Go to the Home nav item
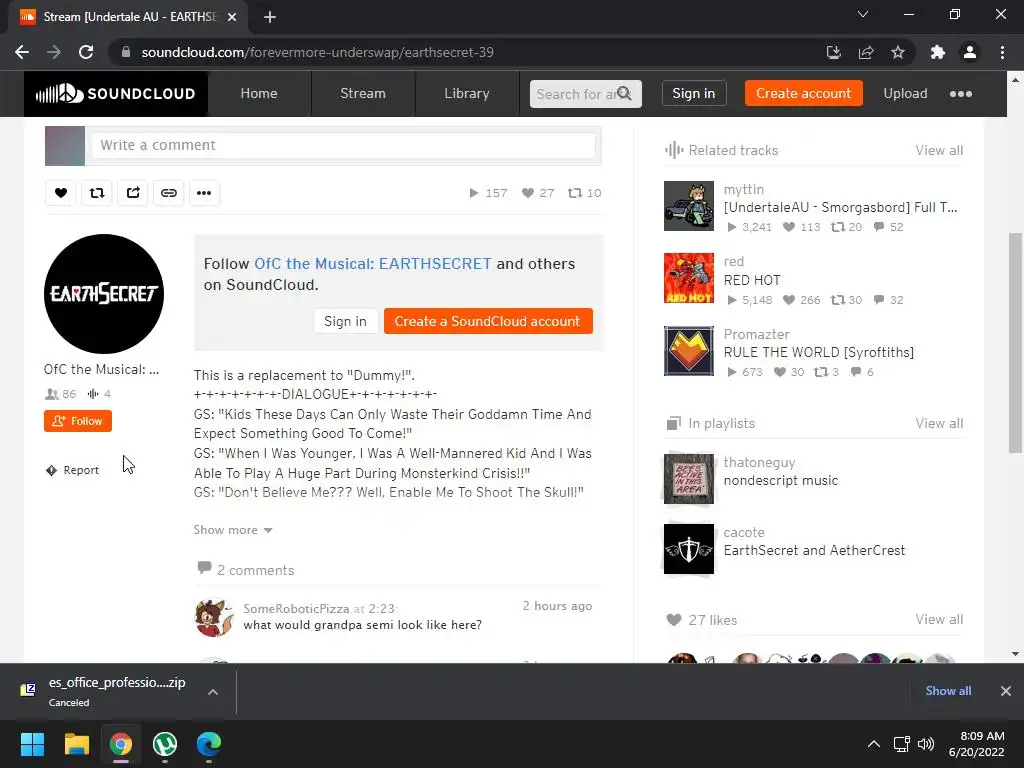1024x768 pixels. [x=259, y=93]
